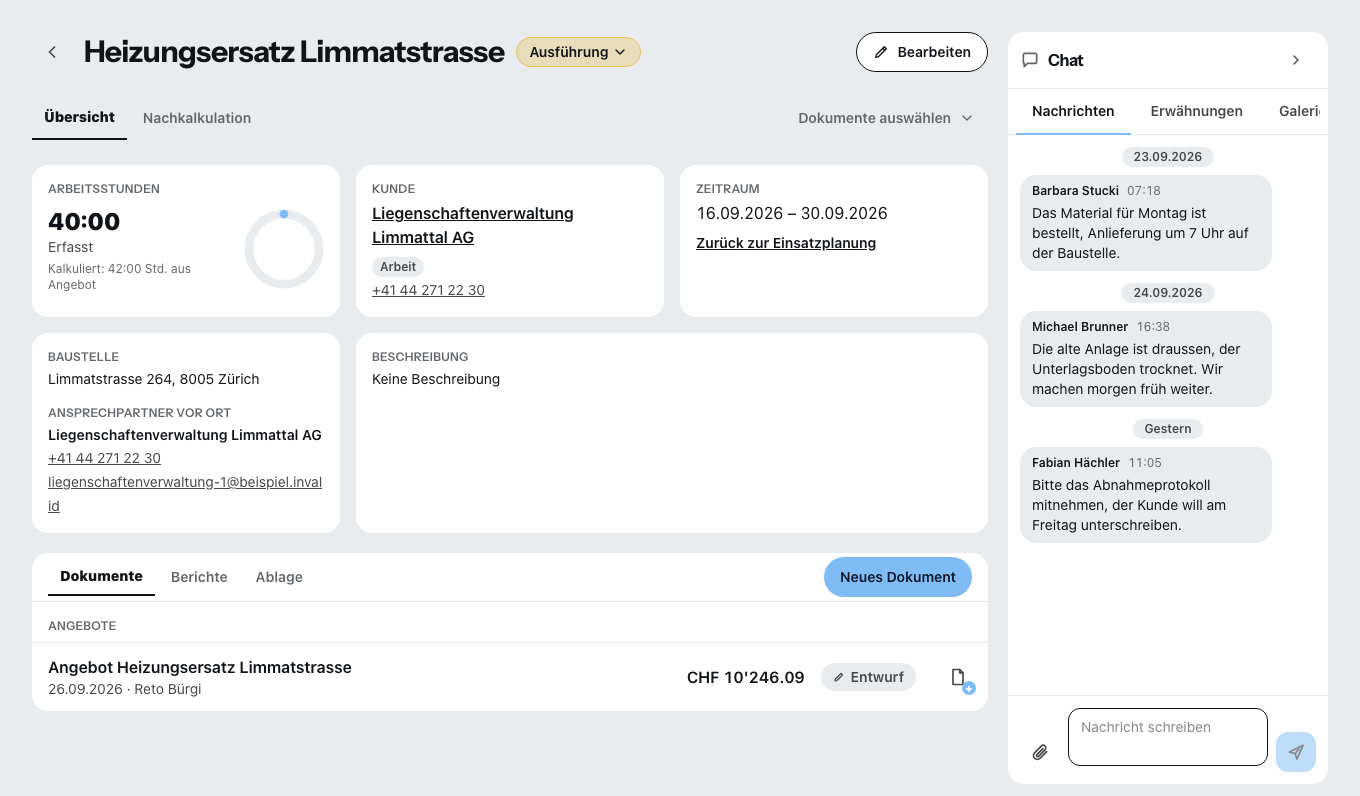This screenshot has height=796, width=1360.
Task: Click phone number in the Kunde card
Action: pyautogui.click(x=428, y=290)
